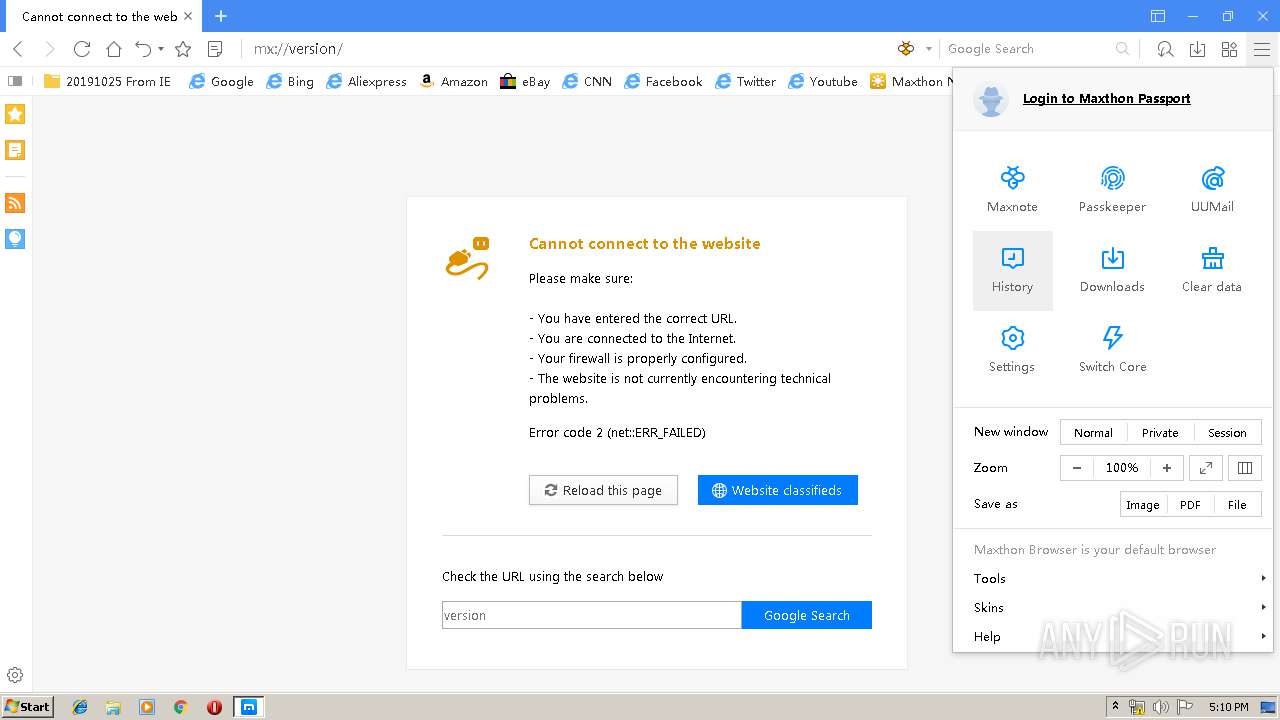Screen dimensions: 1280x720
Task: Open UUMail from the menu
Action: 1212,190
